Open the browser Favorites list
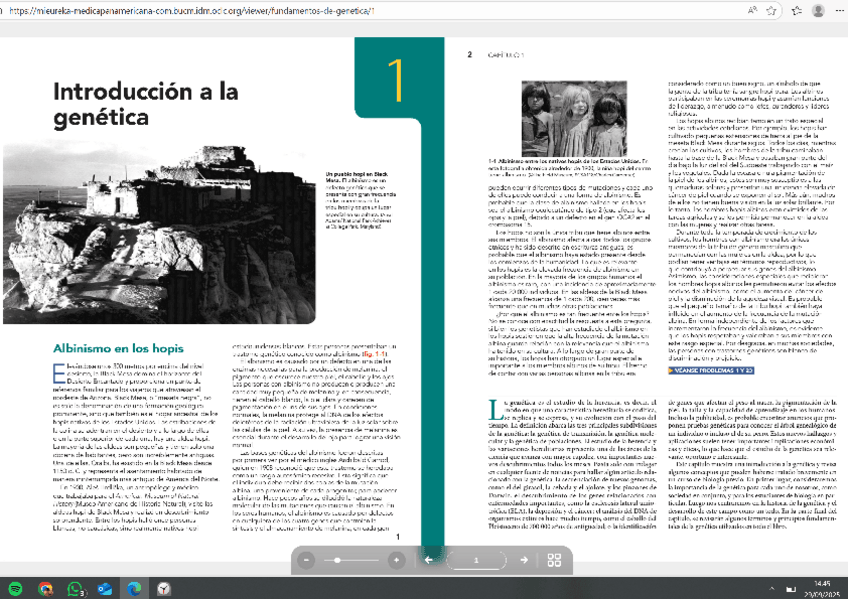Image resolution: width=848 pixels, height=599 pixels. (x=797, y=10)
